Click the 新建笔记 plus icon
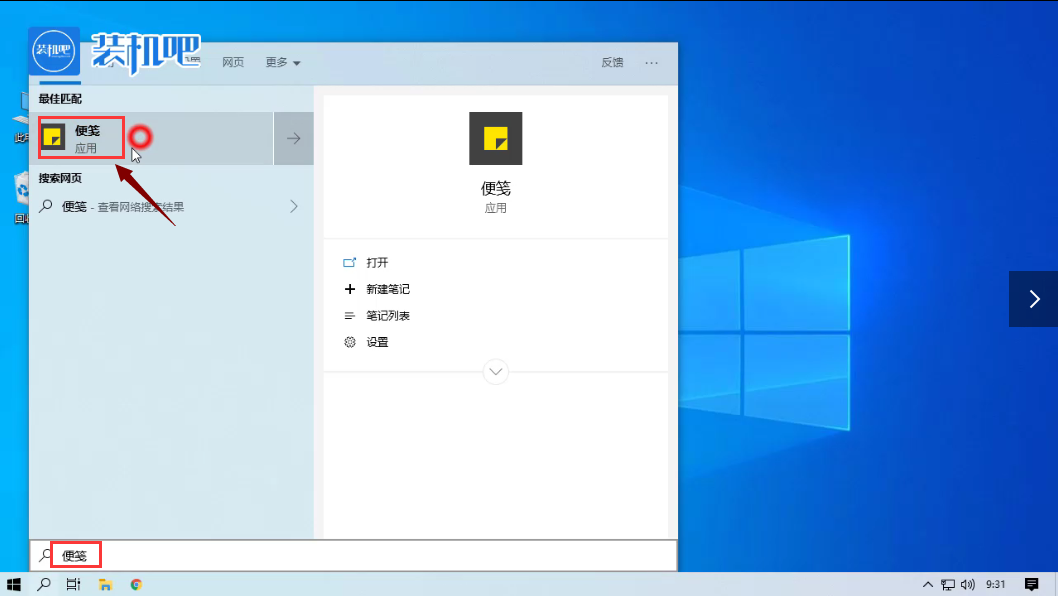This screenshot has height=596, width=1058. [349, 288]
